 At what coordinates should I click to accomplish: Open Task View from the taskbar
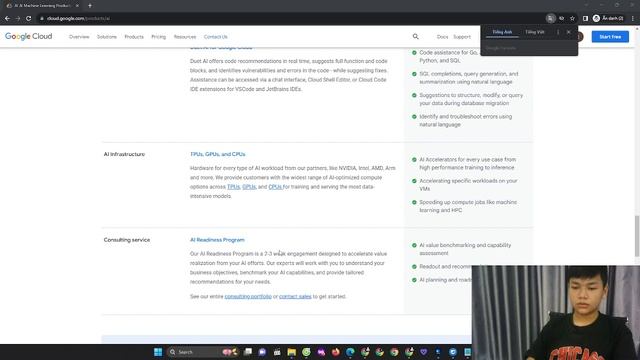248,352
